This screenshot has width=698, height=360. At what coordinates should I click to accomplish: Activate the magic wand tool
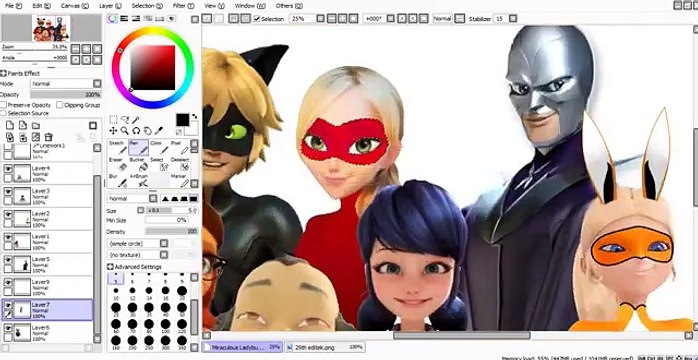point(136,119)
